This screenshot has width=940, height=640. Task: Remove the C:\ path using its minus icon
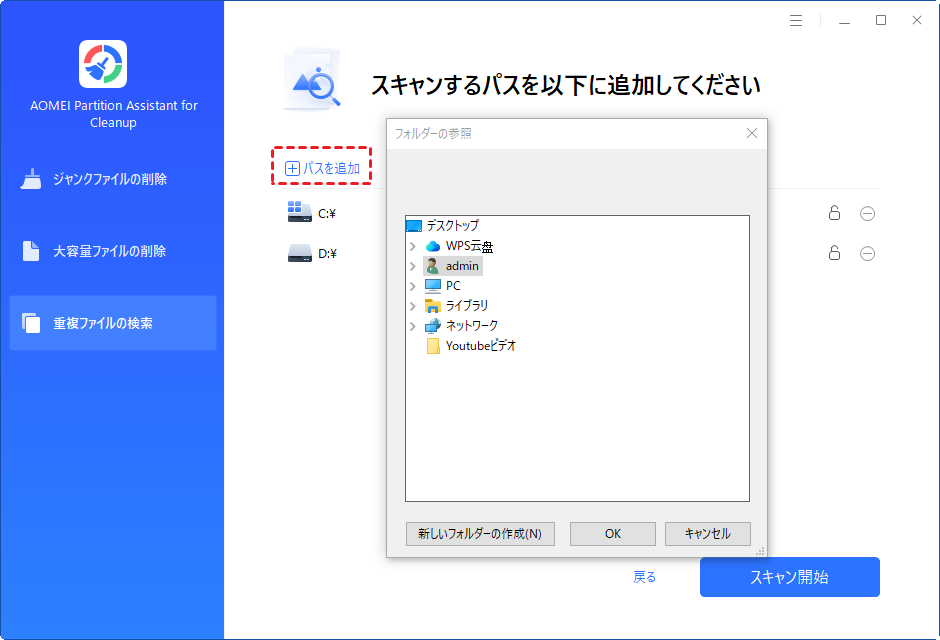[867, 213]
